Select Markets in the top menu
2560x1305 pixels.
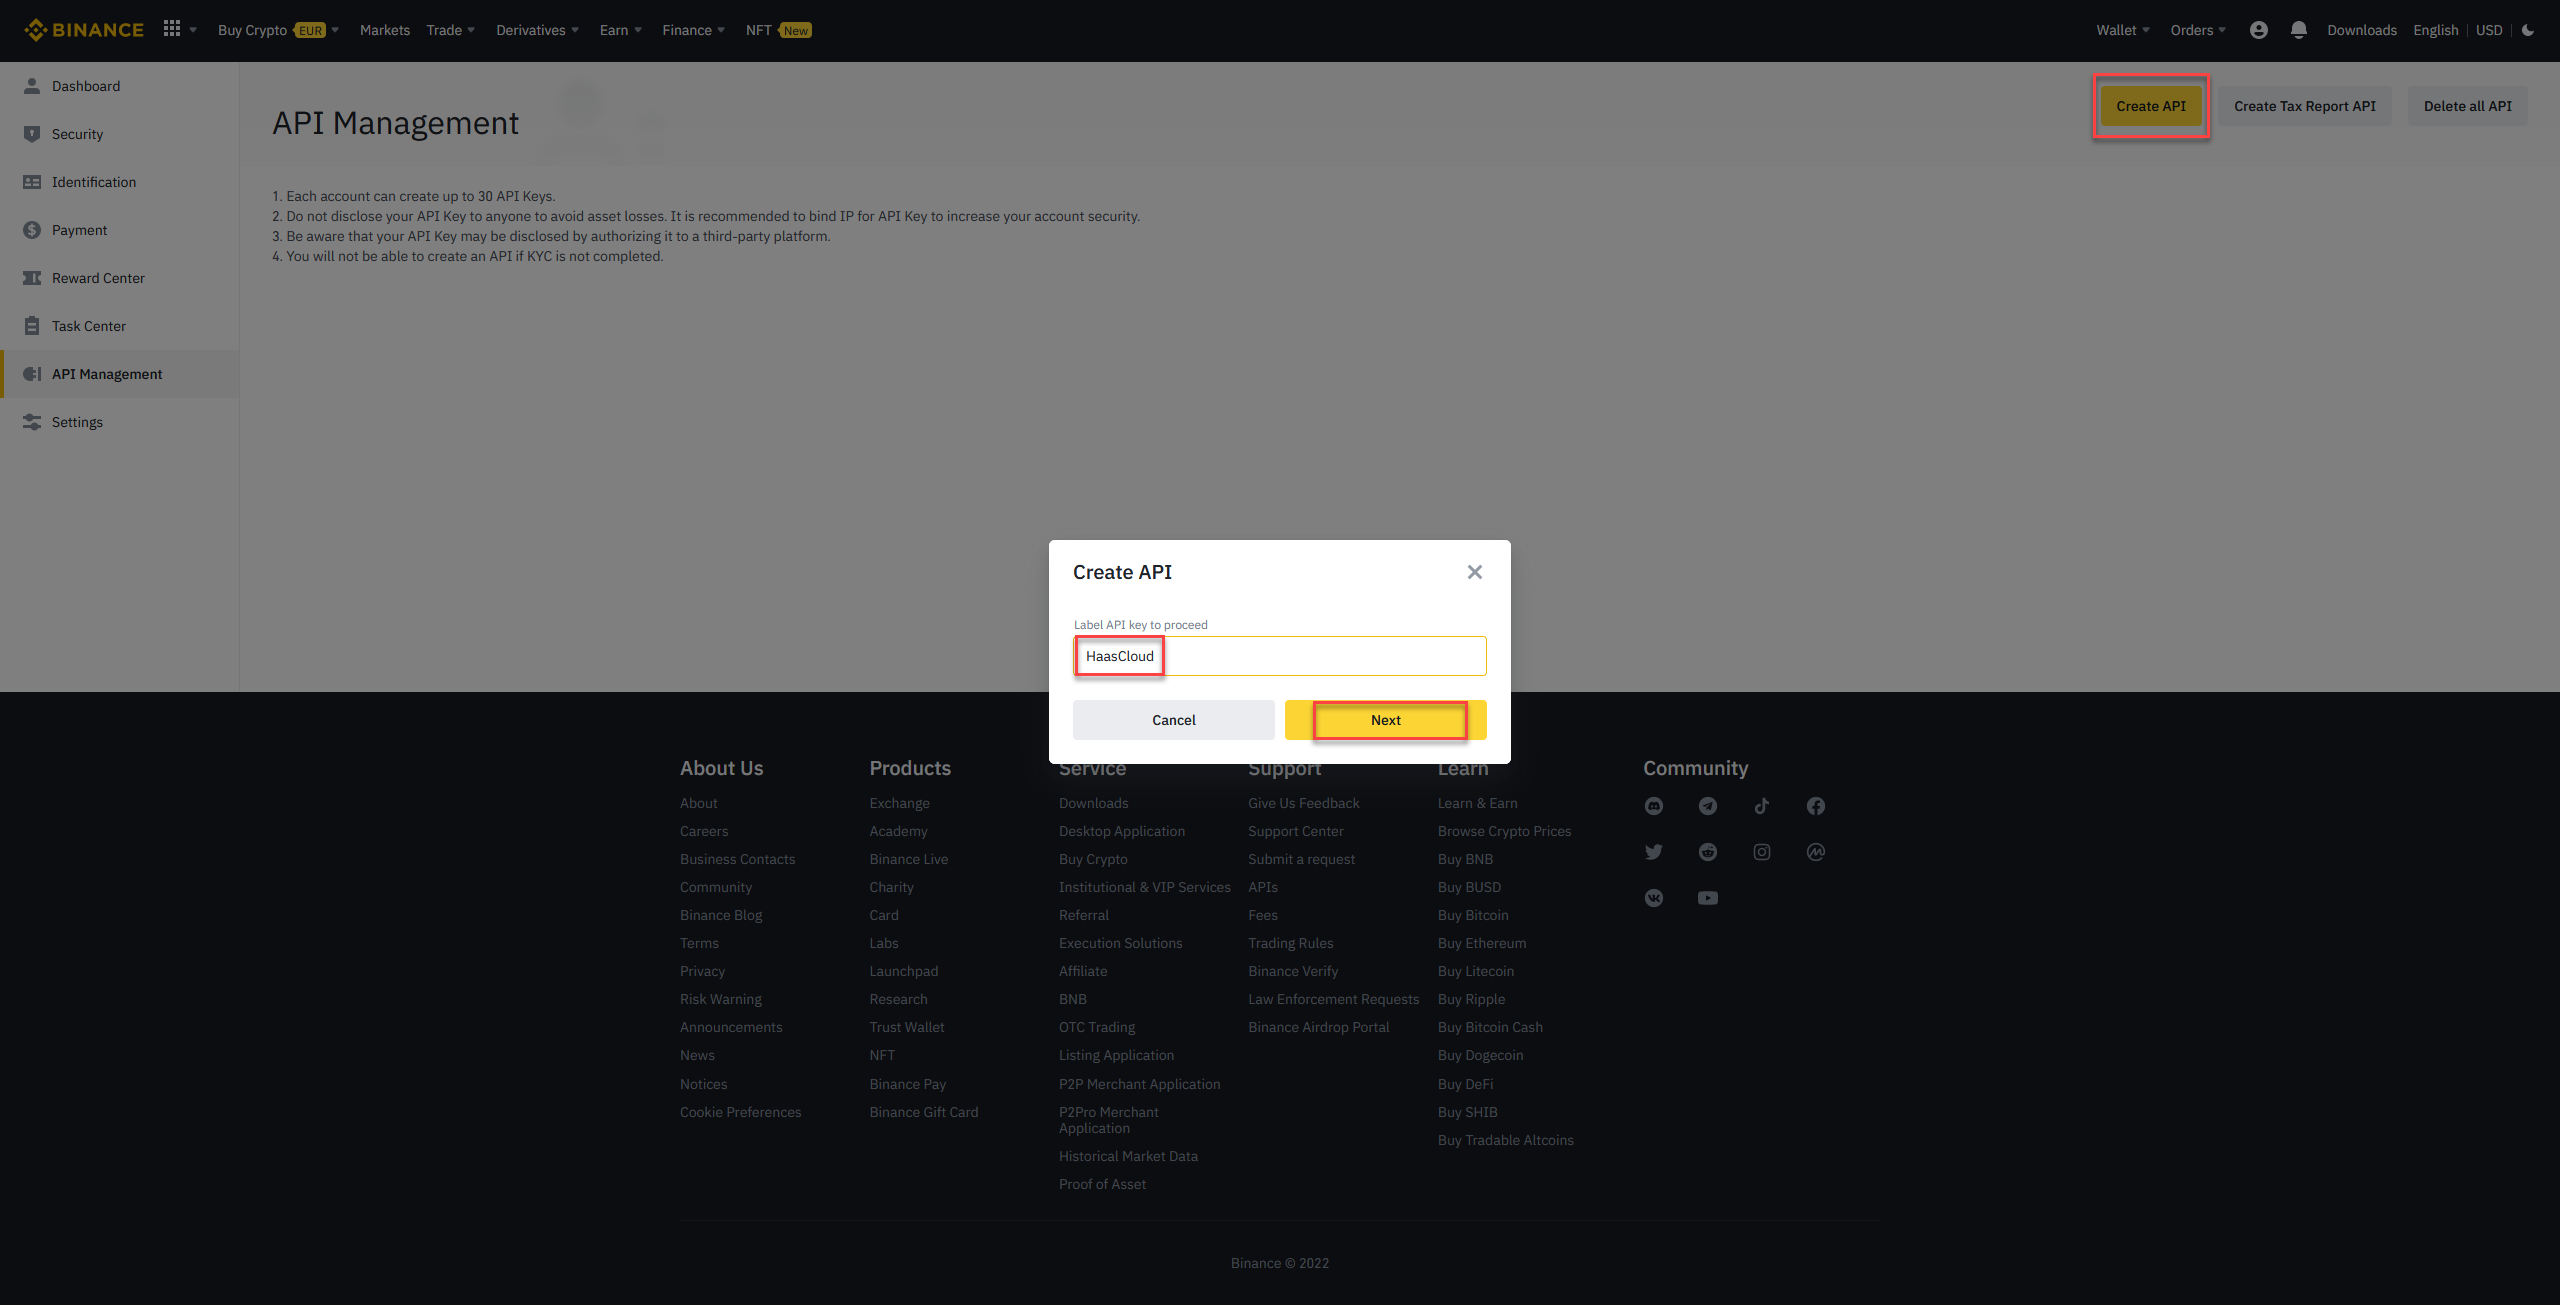[x=384, y=29]
